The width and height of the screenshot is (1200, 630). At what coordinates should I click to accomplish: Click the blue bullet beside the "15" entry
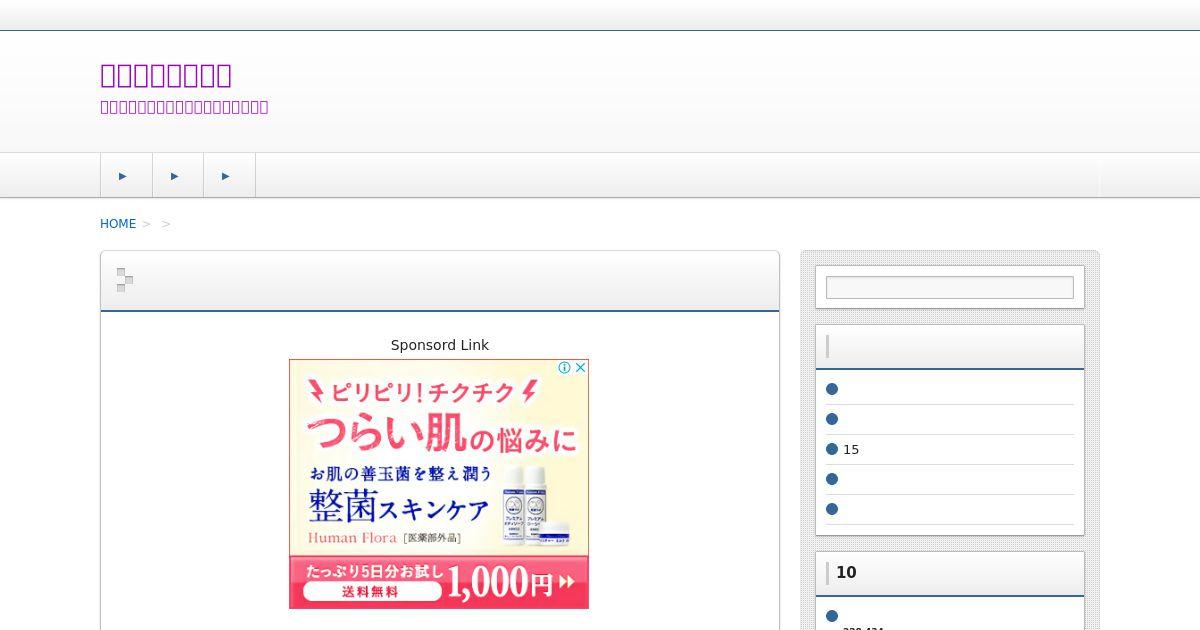click(x=832, y=449)
